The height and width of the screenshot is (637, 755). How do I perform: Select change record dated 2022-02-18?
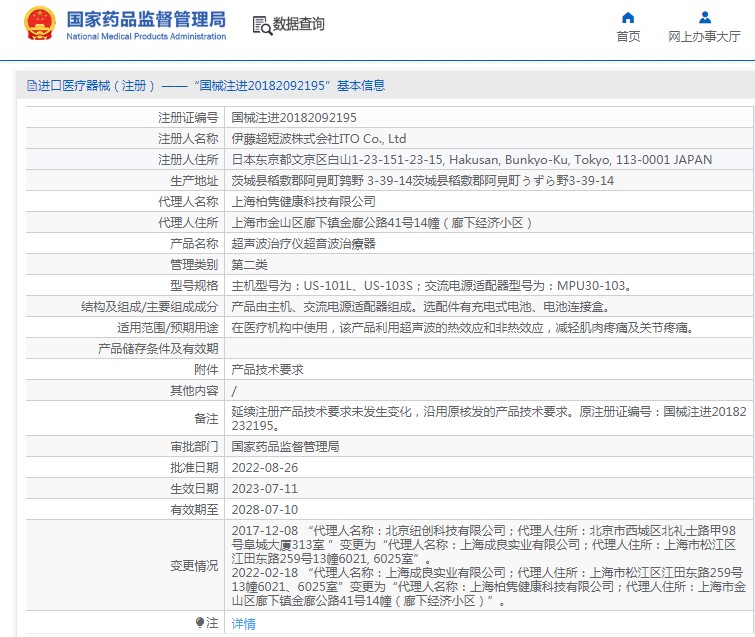489,587
